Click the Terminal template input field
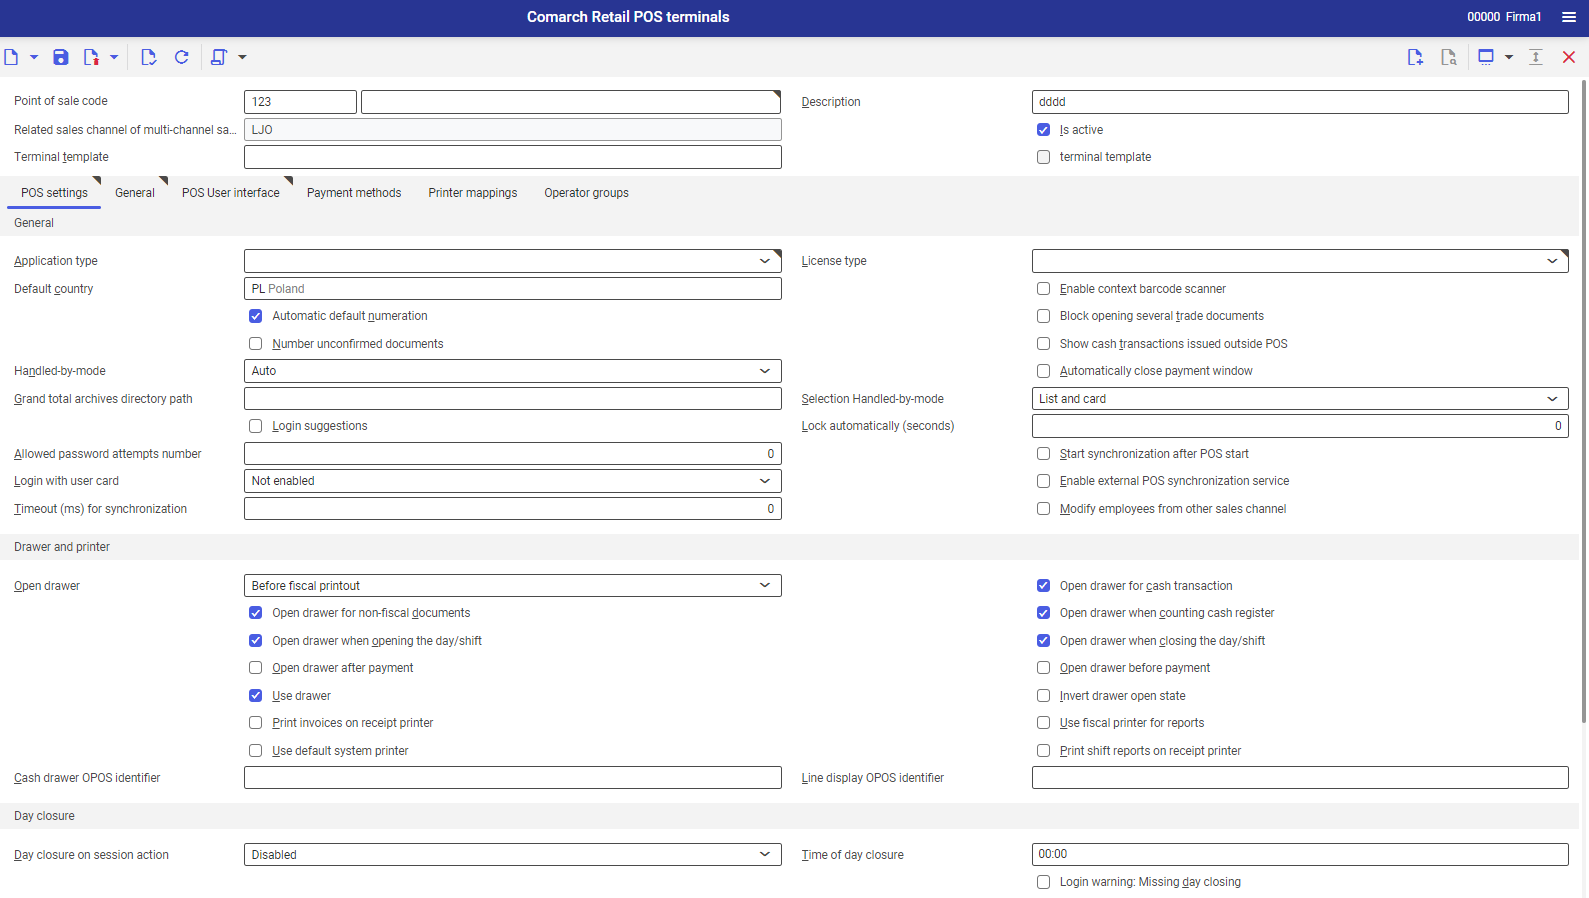Image resolution: width=1589 pixels, height=898 pixels. 513,157
